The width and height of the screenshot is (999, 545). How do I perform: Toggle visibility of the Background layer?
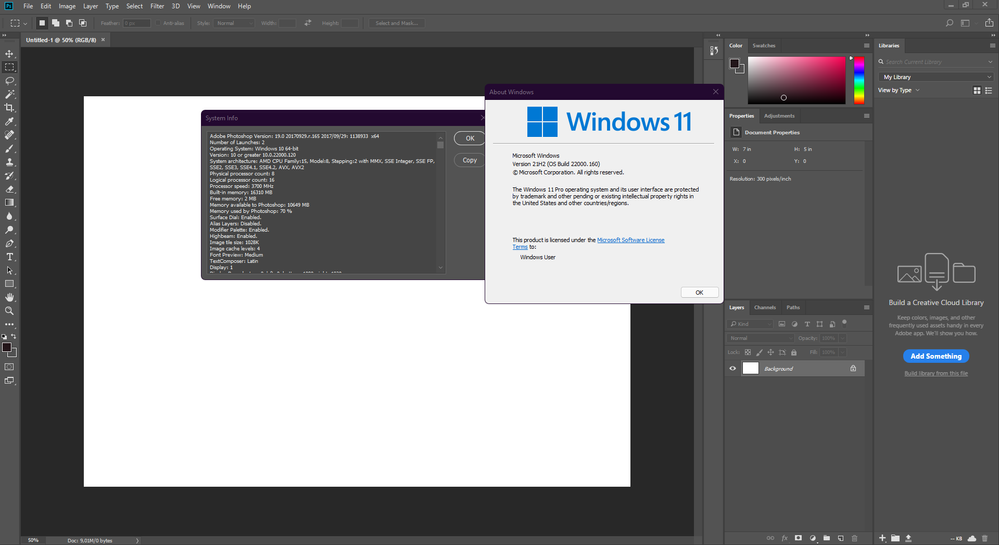[x=733, y=368]
